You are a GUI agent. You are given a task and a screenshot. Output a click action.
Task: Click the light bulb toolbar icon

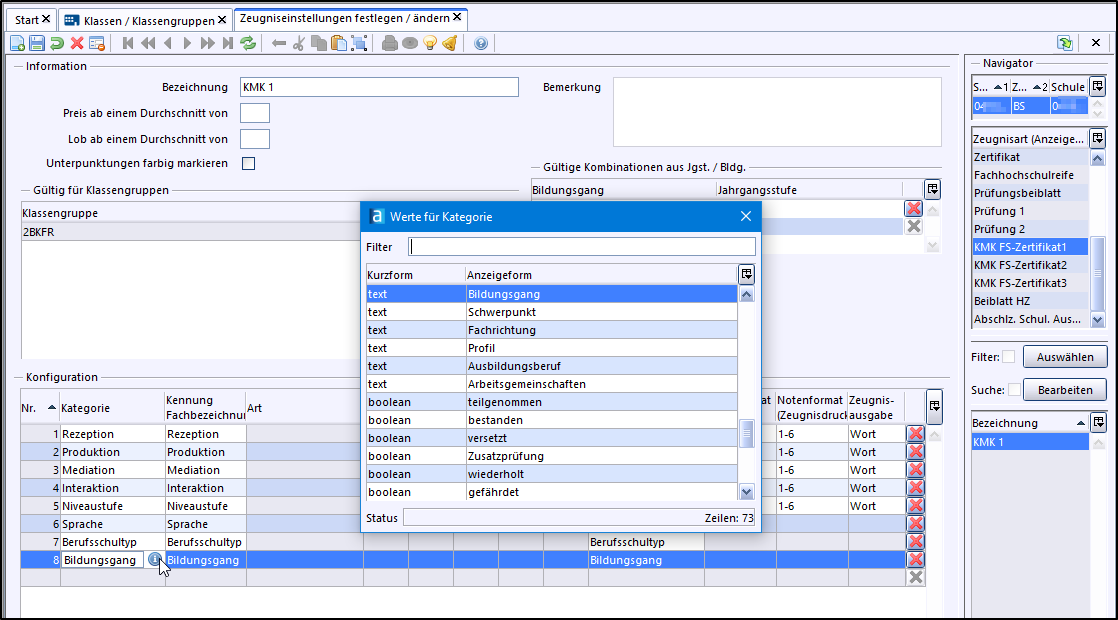(x=430, y=43)
